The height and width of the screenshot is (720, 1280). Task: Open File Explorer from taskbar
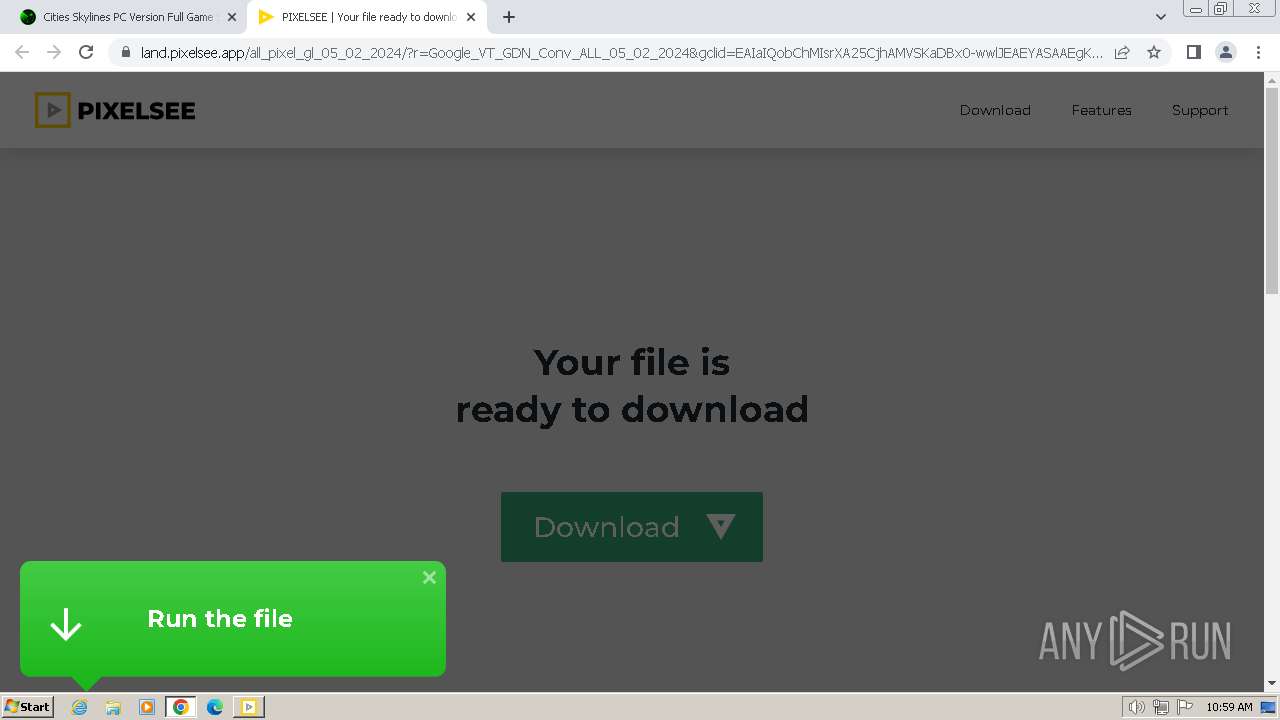click(x=113, y=707)
